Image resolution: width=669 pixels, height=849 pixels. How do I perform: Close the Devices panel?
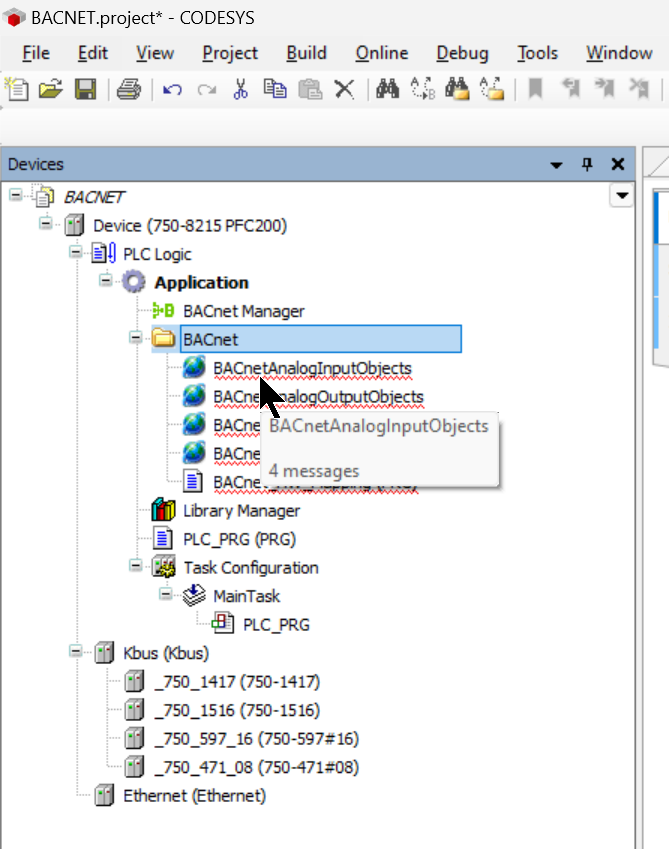618,164
